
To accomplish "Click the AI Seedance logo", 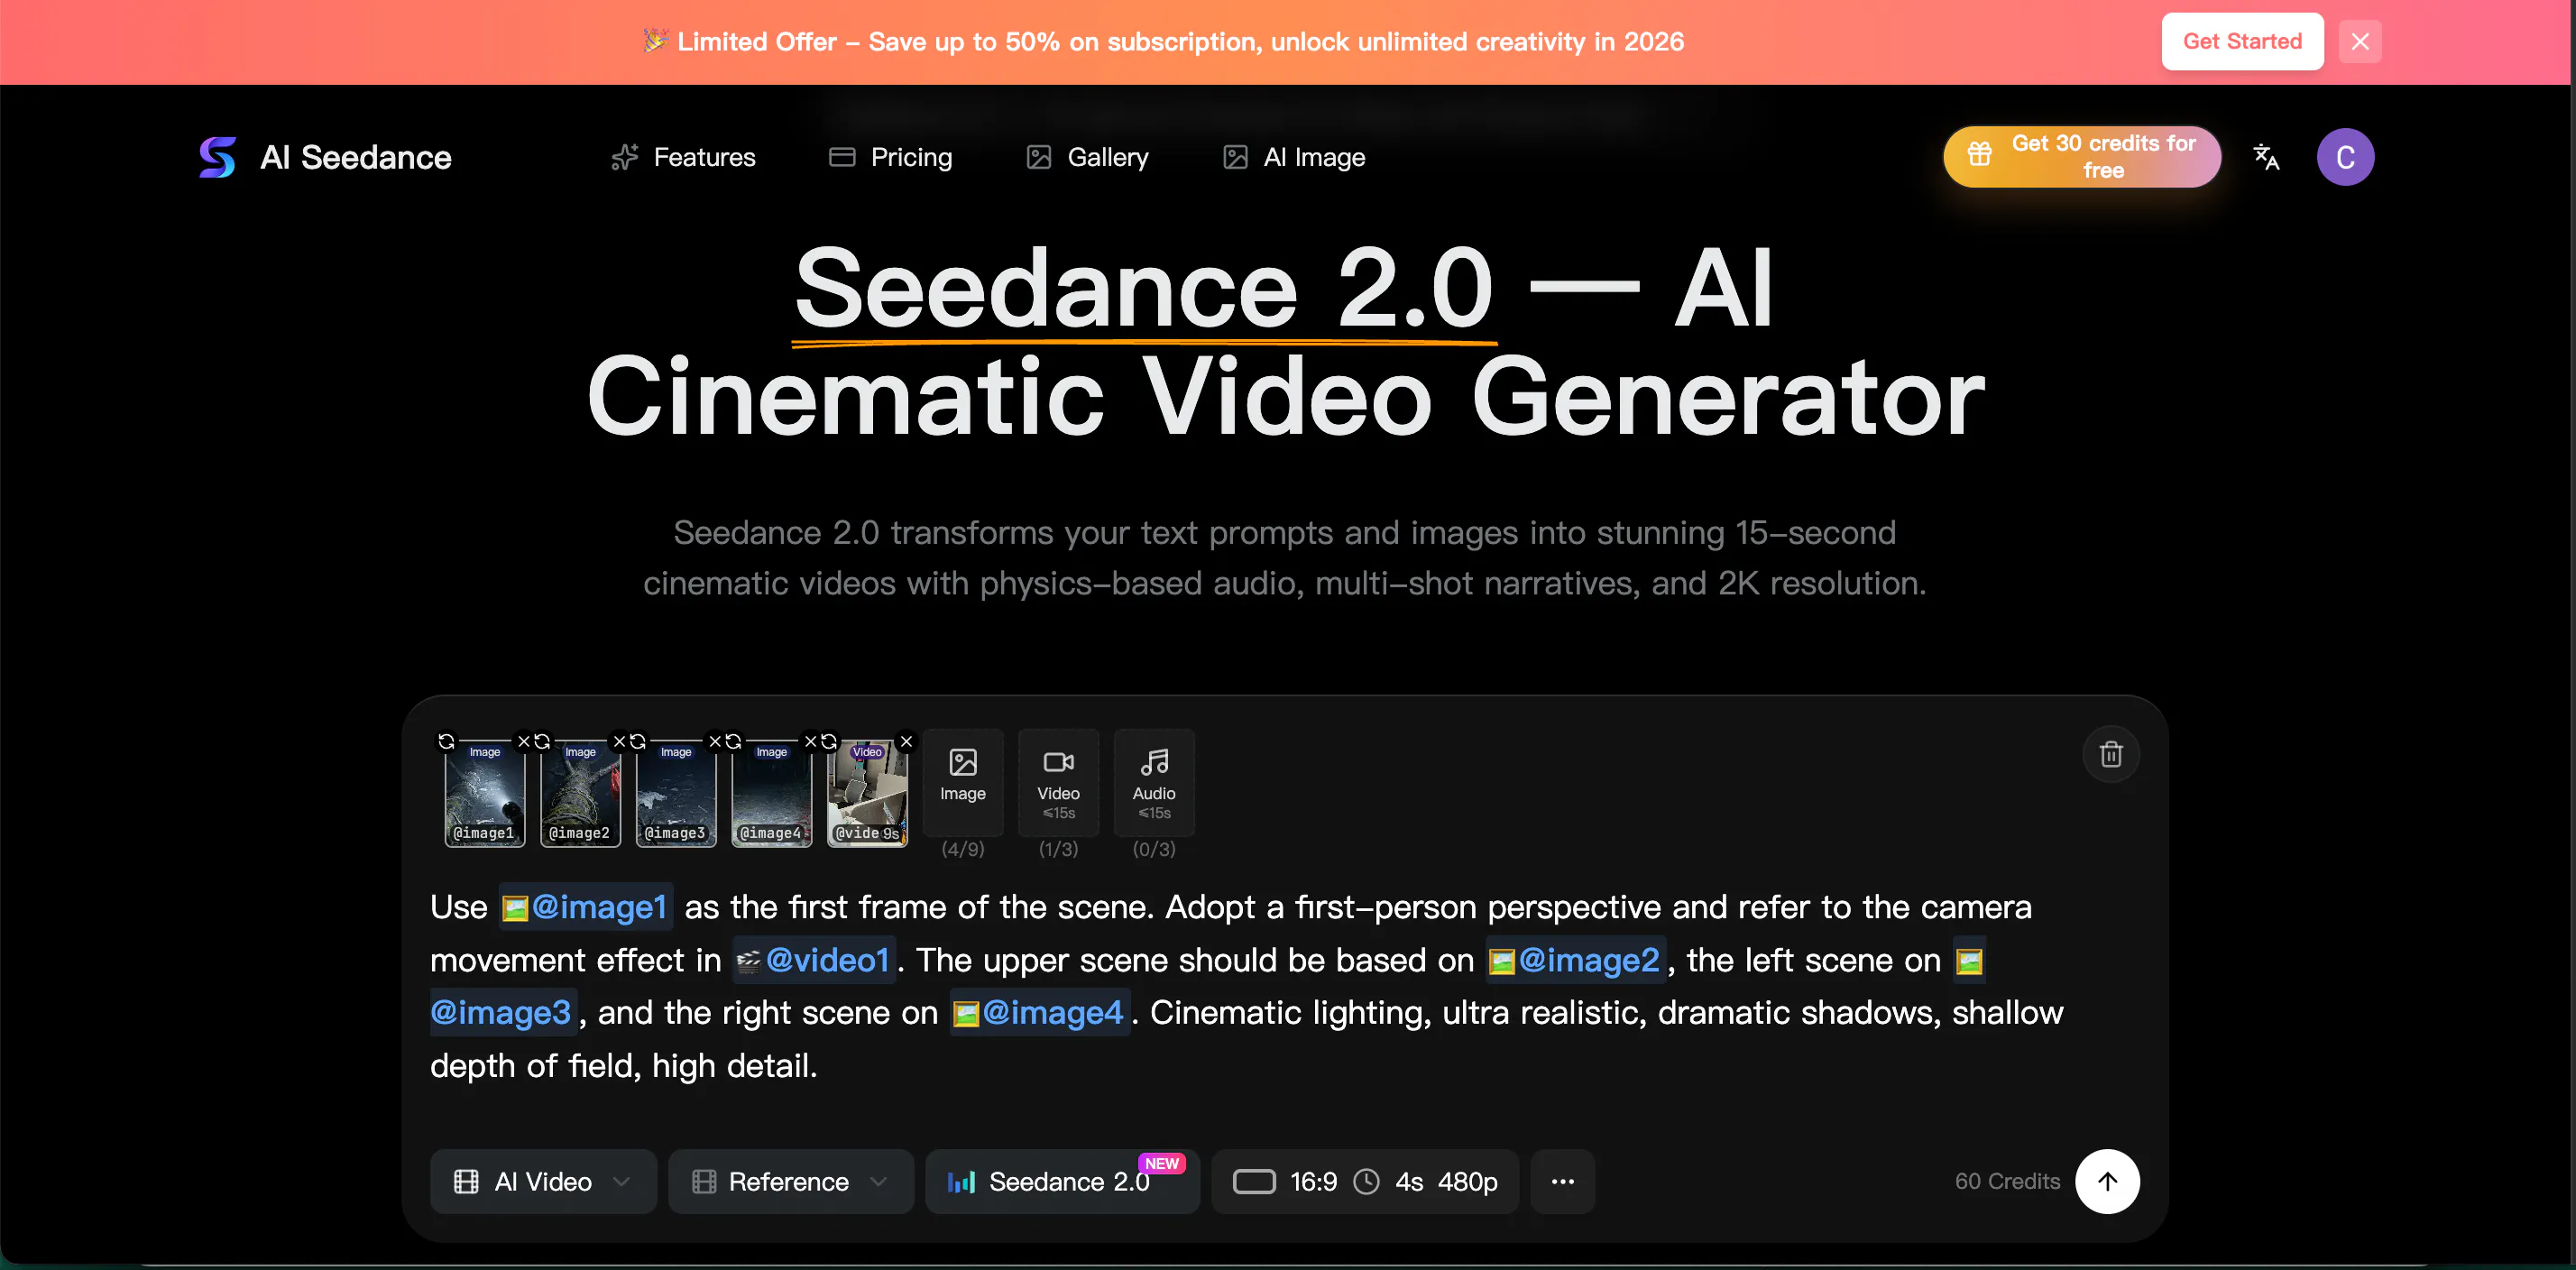I will point(325,157).
